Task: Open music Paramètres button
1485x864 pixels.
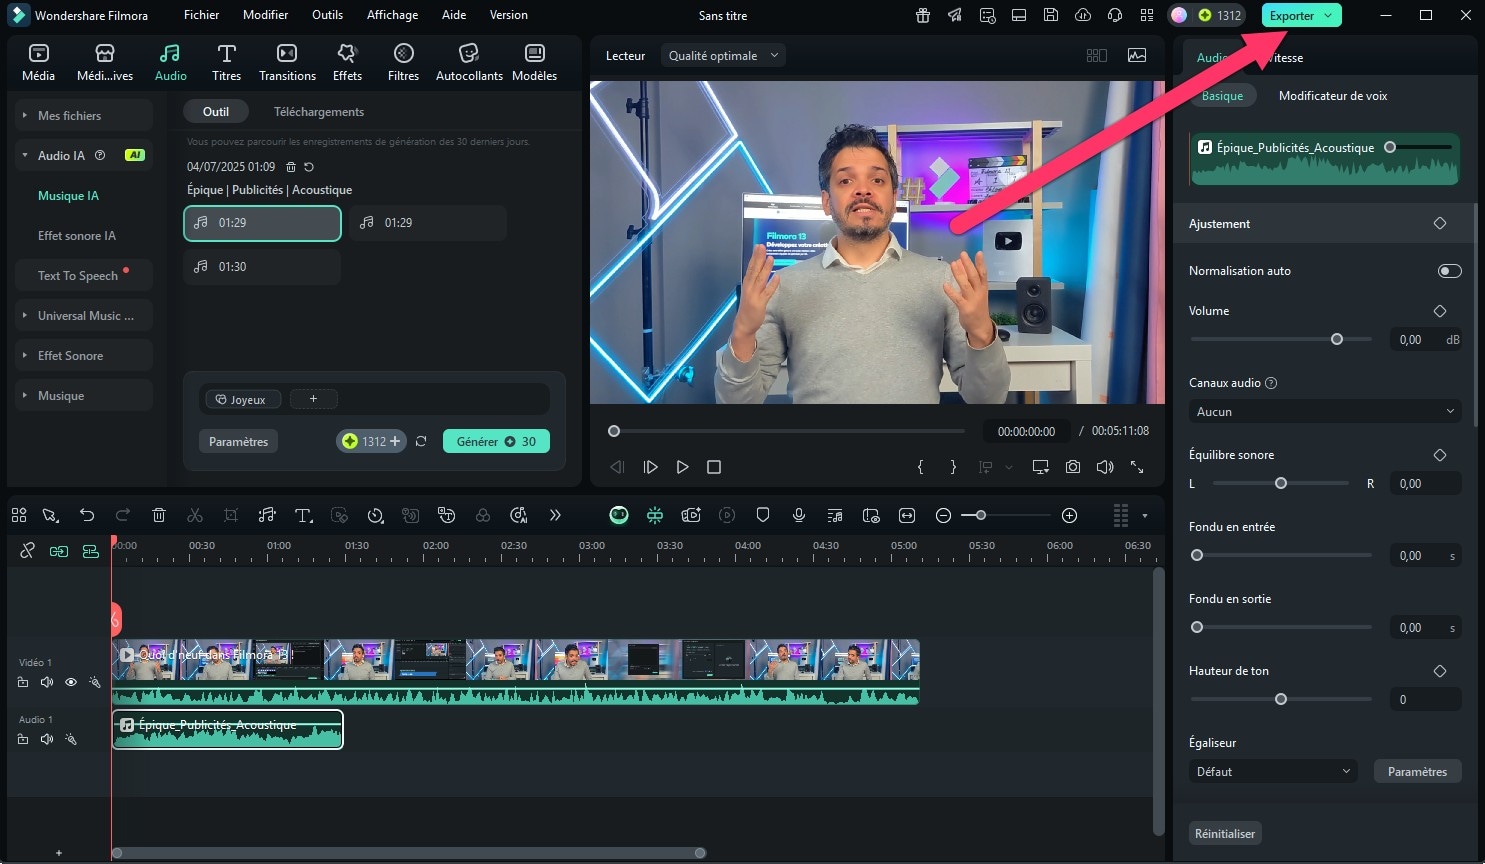Action: (238, 441)
